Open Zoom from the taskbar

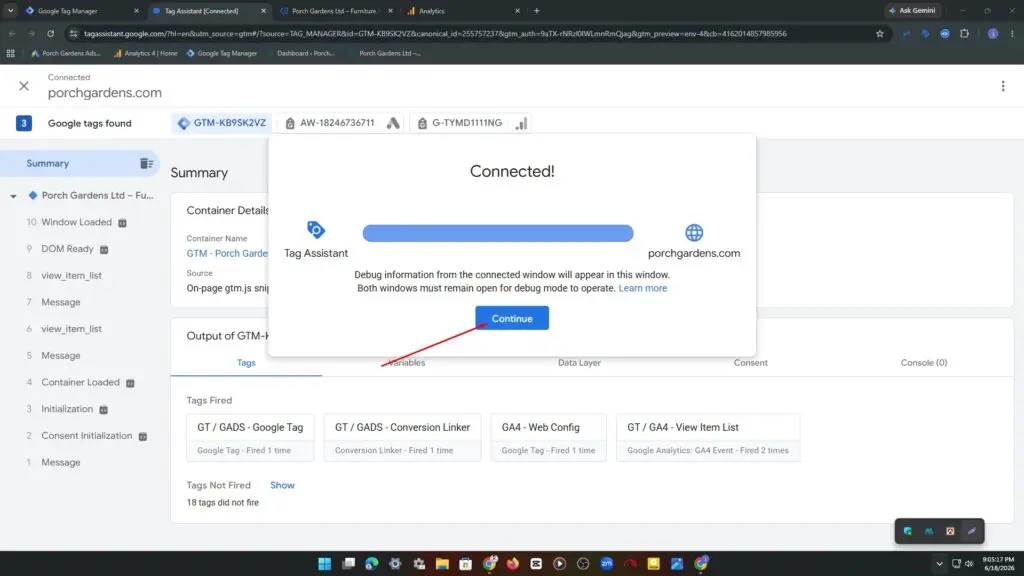point(607,564)
